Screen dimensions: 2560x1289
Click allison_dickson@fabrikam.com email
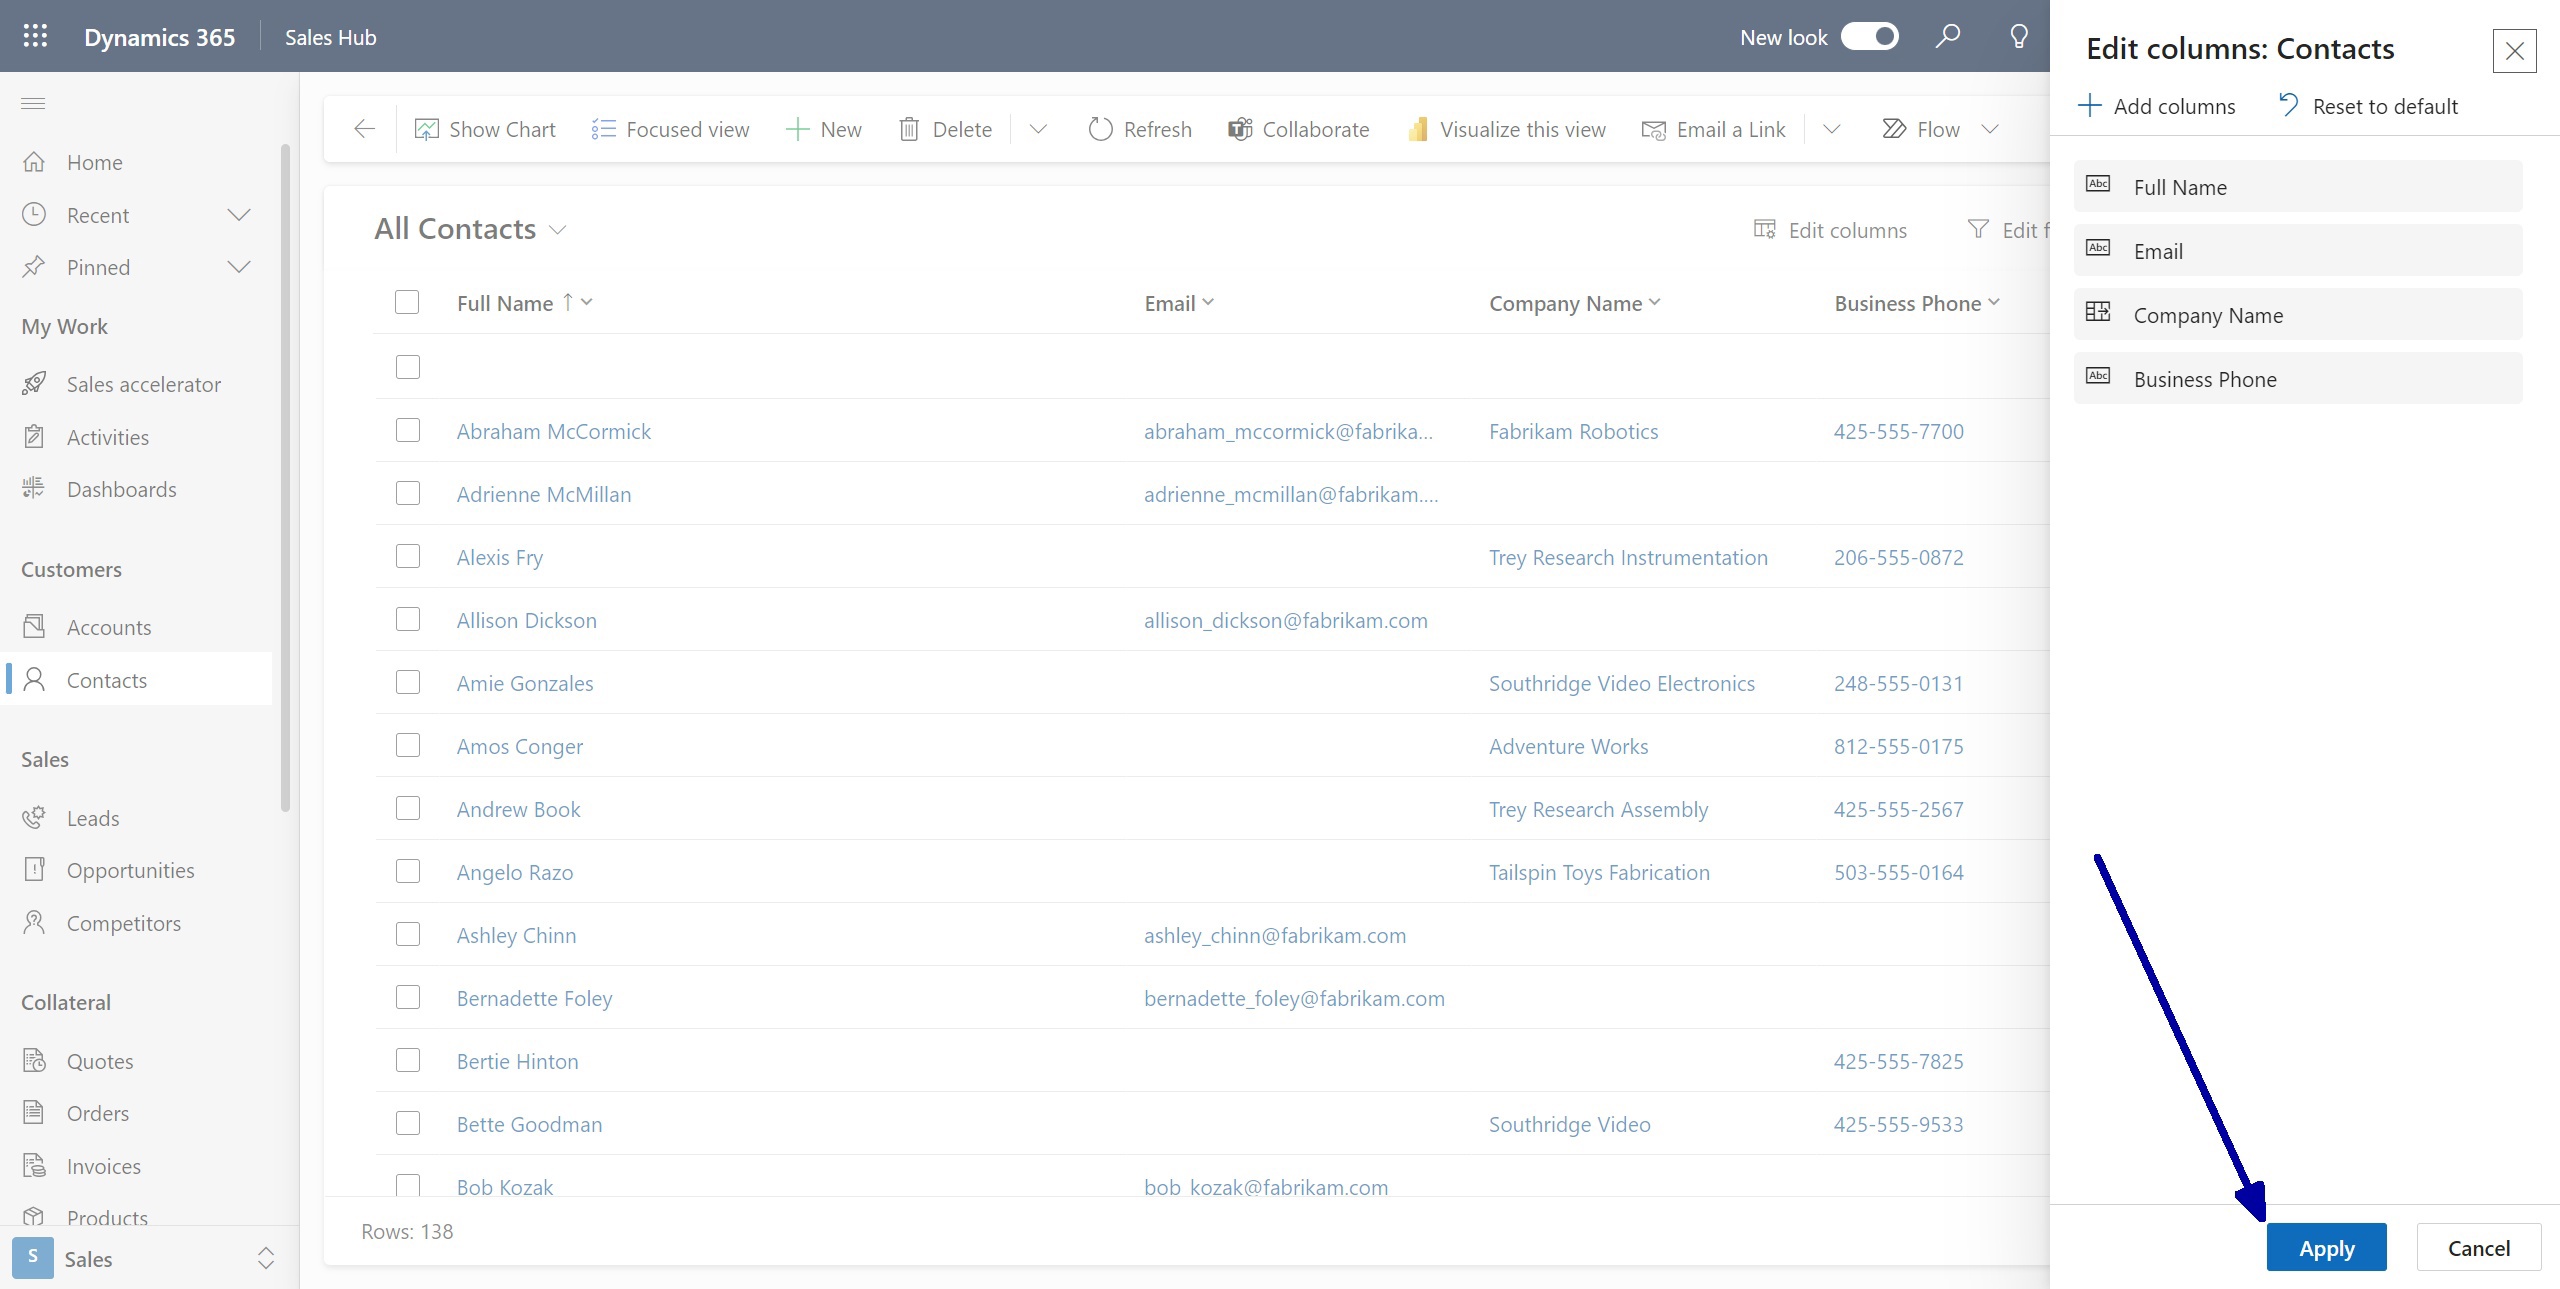click(1286, 620)
